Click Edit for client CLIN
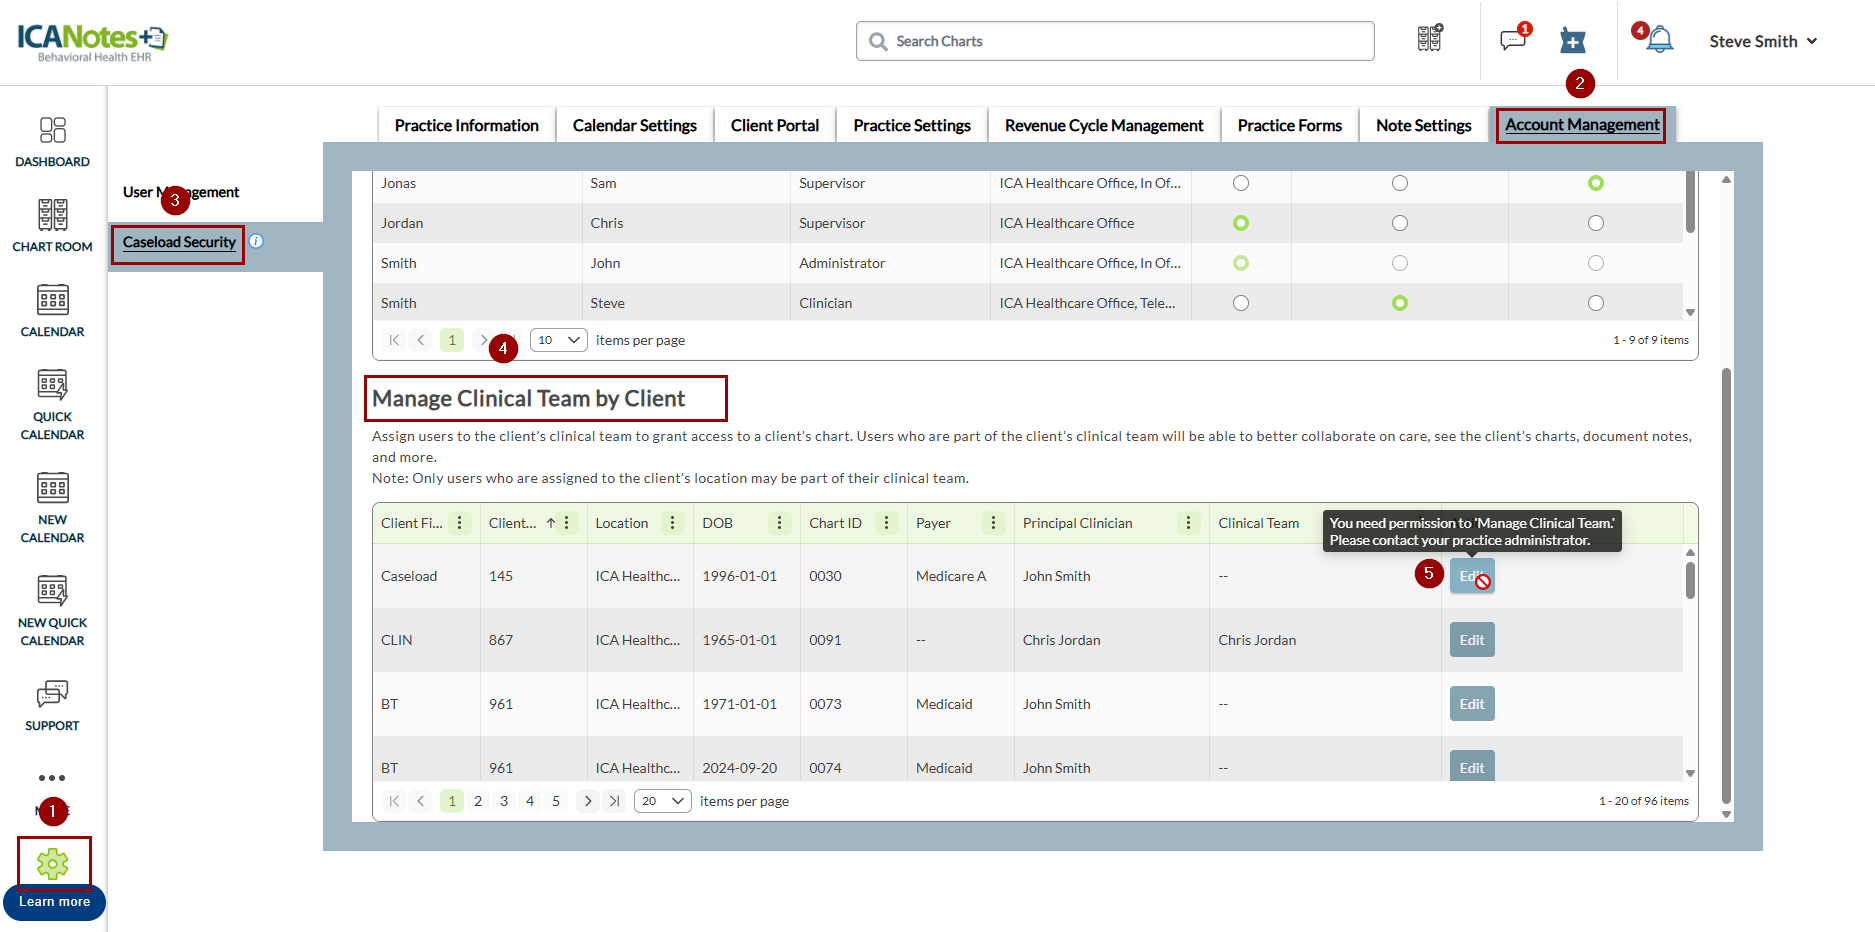 point(1472,640)
